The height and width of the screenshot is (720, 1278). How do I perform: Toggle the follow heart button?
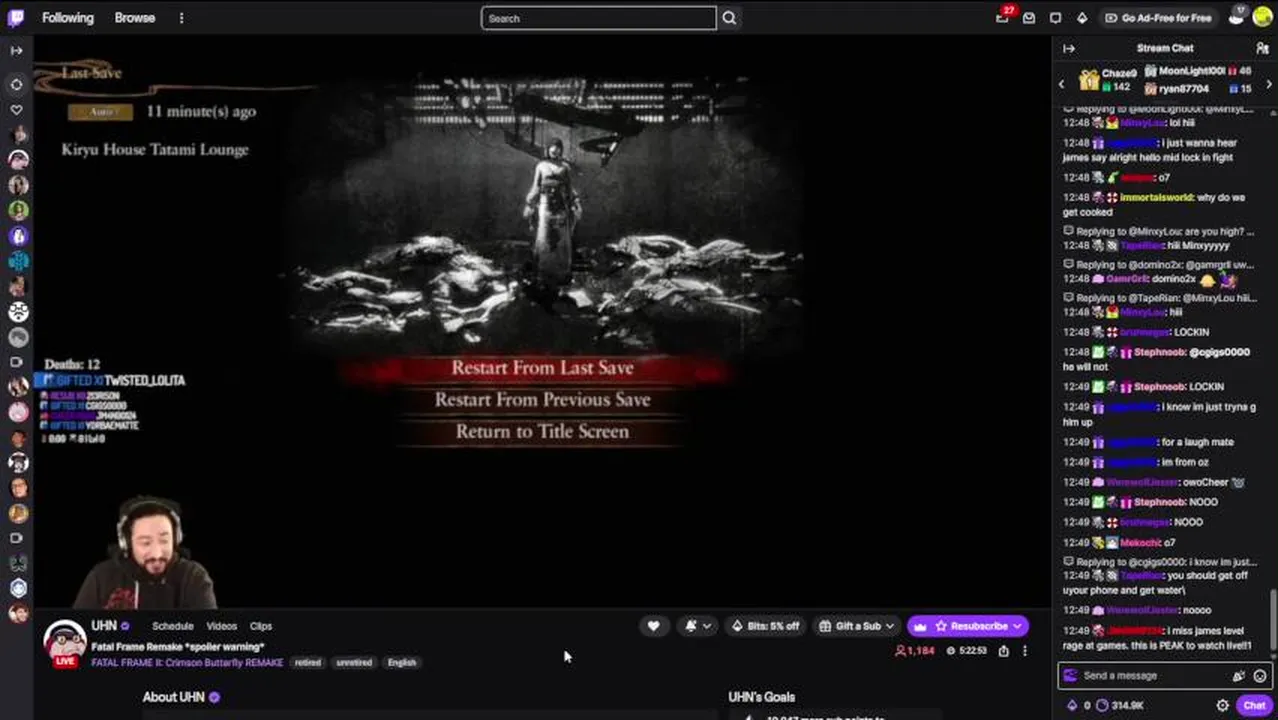click(x=653, y=626)
